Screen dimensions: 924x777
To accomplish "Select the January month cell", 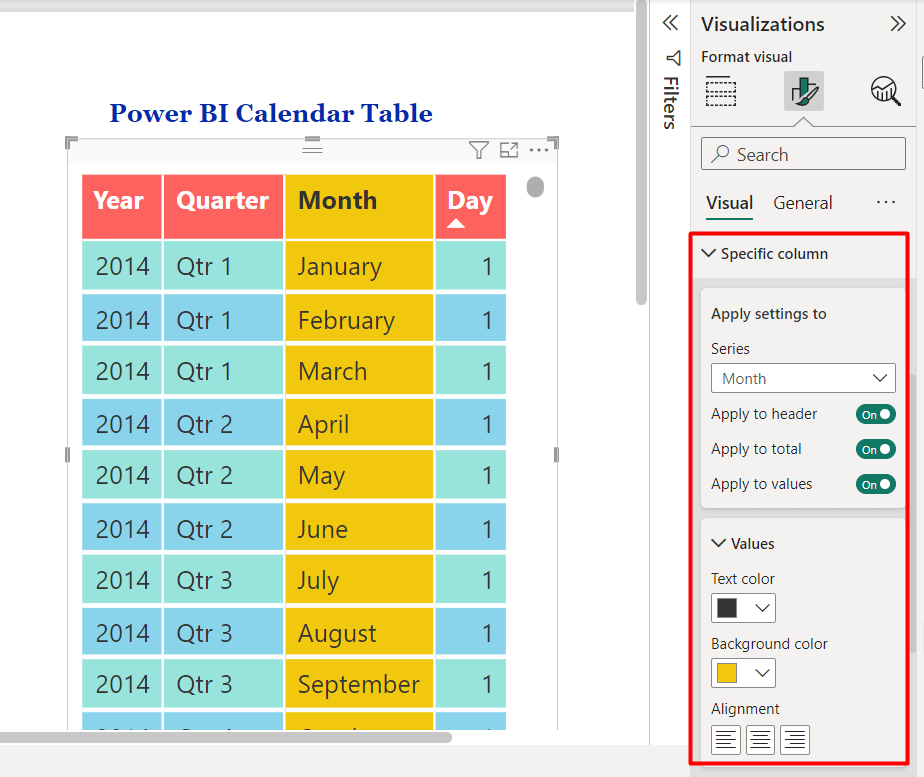I will [x=359, y=266].
